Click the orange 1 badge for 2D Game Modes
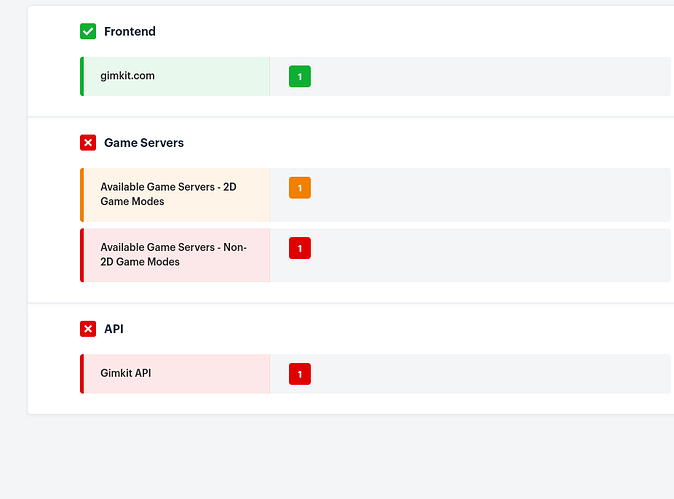Screen dimensions: 674x499 299,187
